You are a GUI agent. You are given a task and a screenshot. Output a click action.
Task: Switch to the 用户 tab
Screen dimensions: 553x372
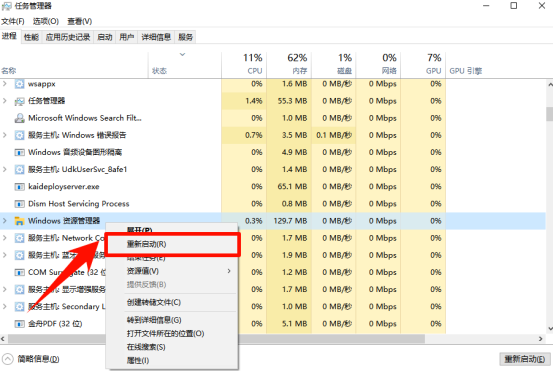(127, 37)
